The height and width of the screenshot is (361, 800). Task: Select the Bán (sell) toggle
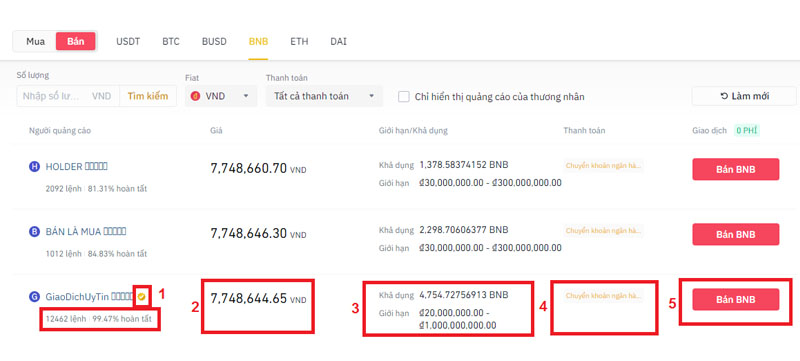[76, 42]
